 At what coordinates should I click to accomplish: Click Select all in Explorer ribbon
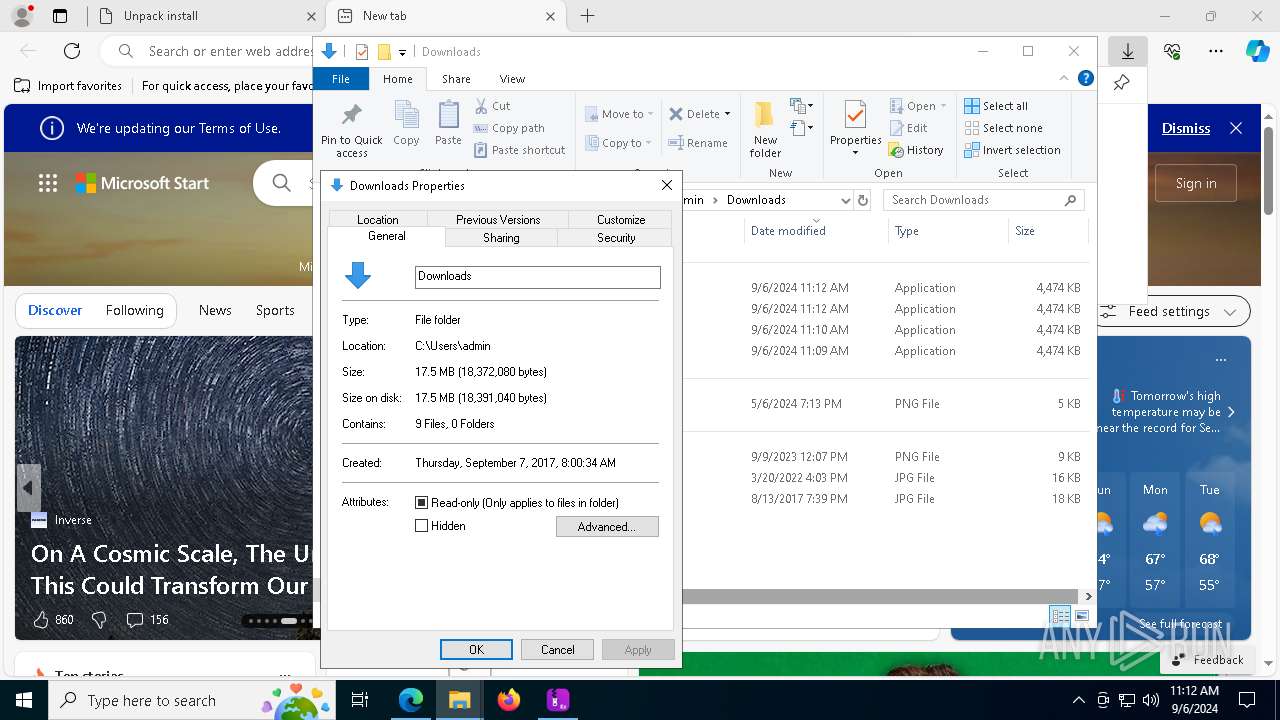[x=996, y=106]
